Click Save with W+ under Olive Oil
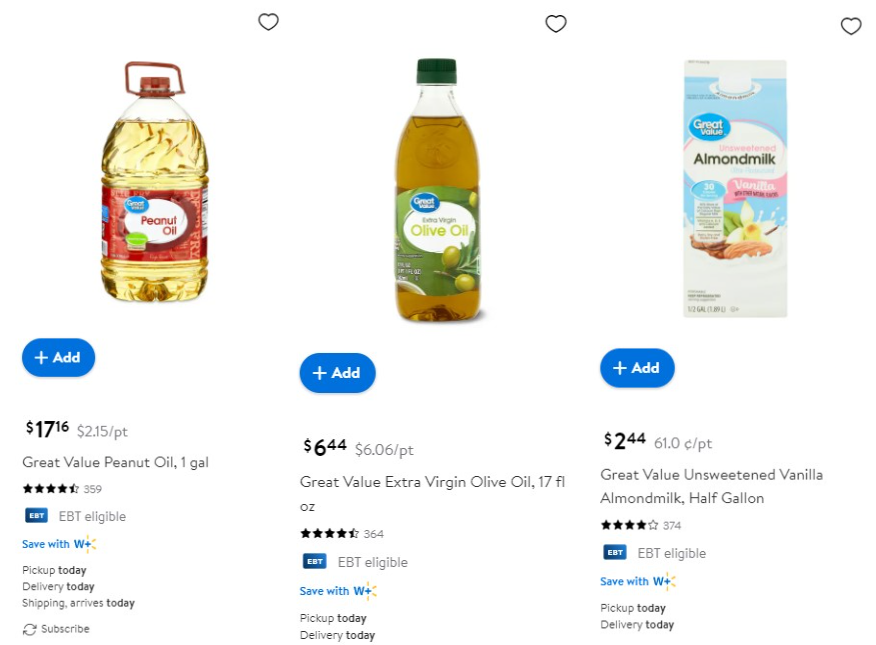Image resolution: width=876 pixels, height=645 pixels. click(x=338, y=591)
